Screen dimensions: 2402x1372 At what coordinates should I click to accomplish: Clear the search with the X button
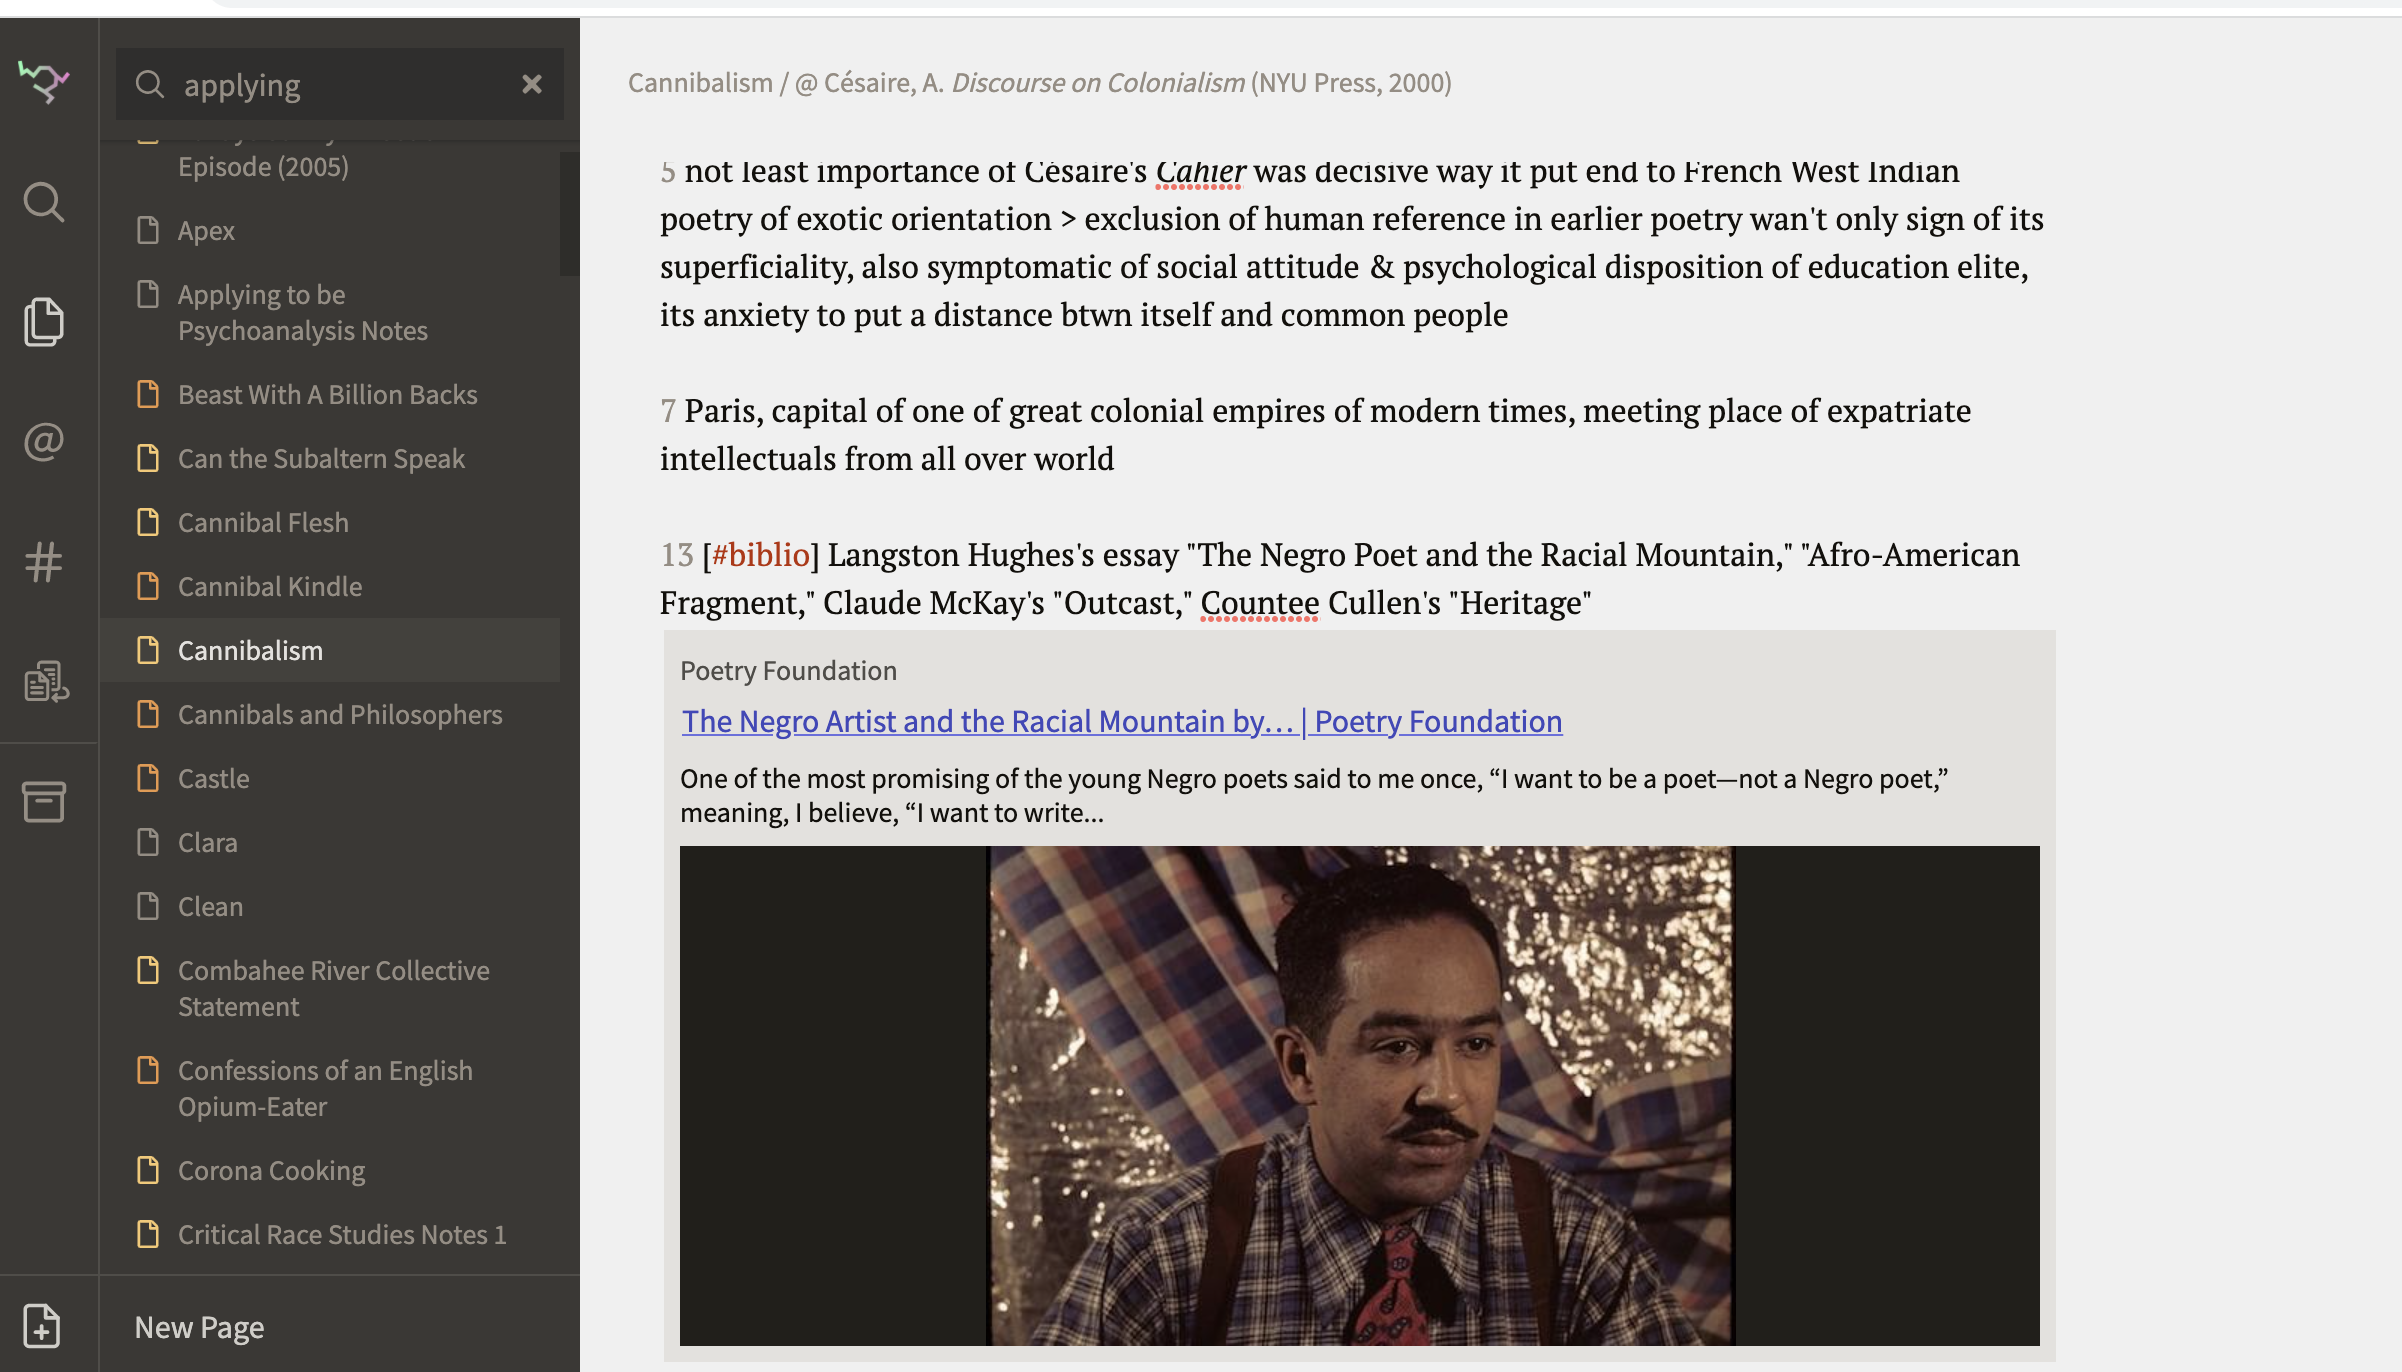[532, 84]
